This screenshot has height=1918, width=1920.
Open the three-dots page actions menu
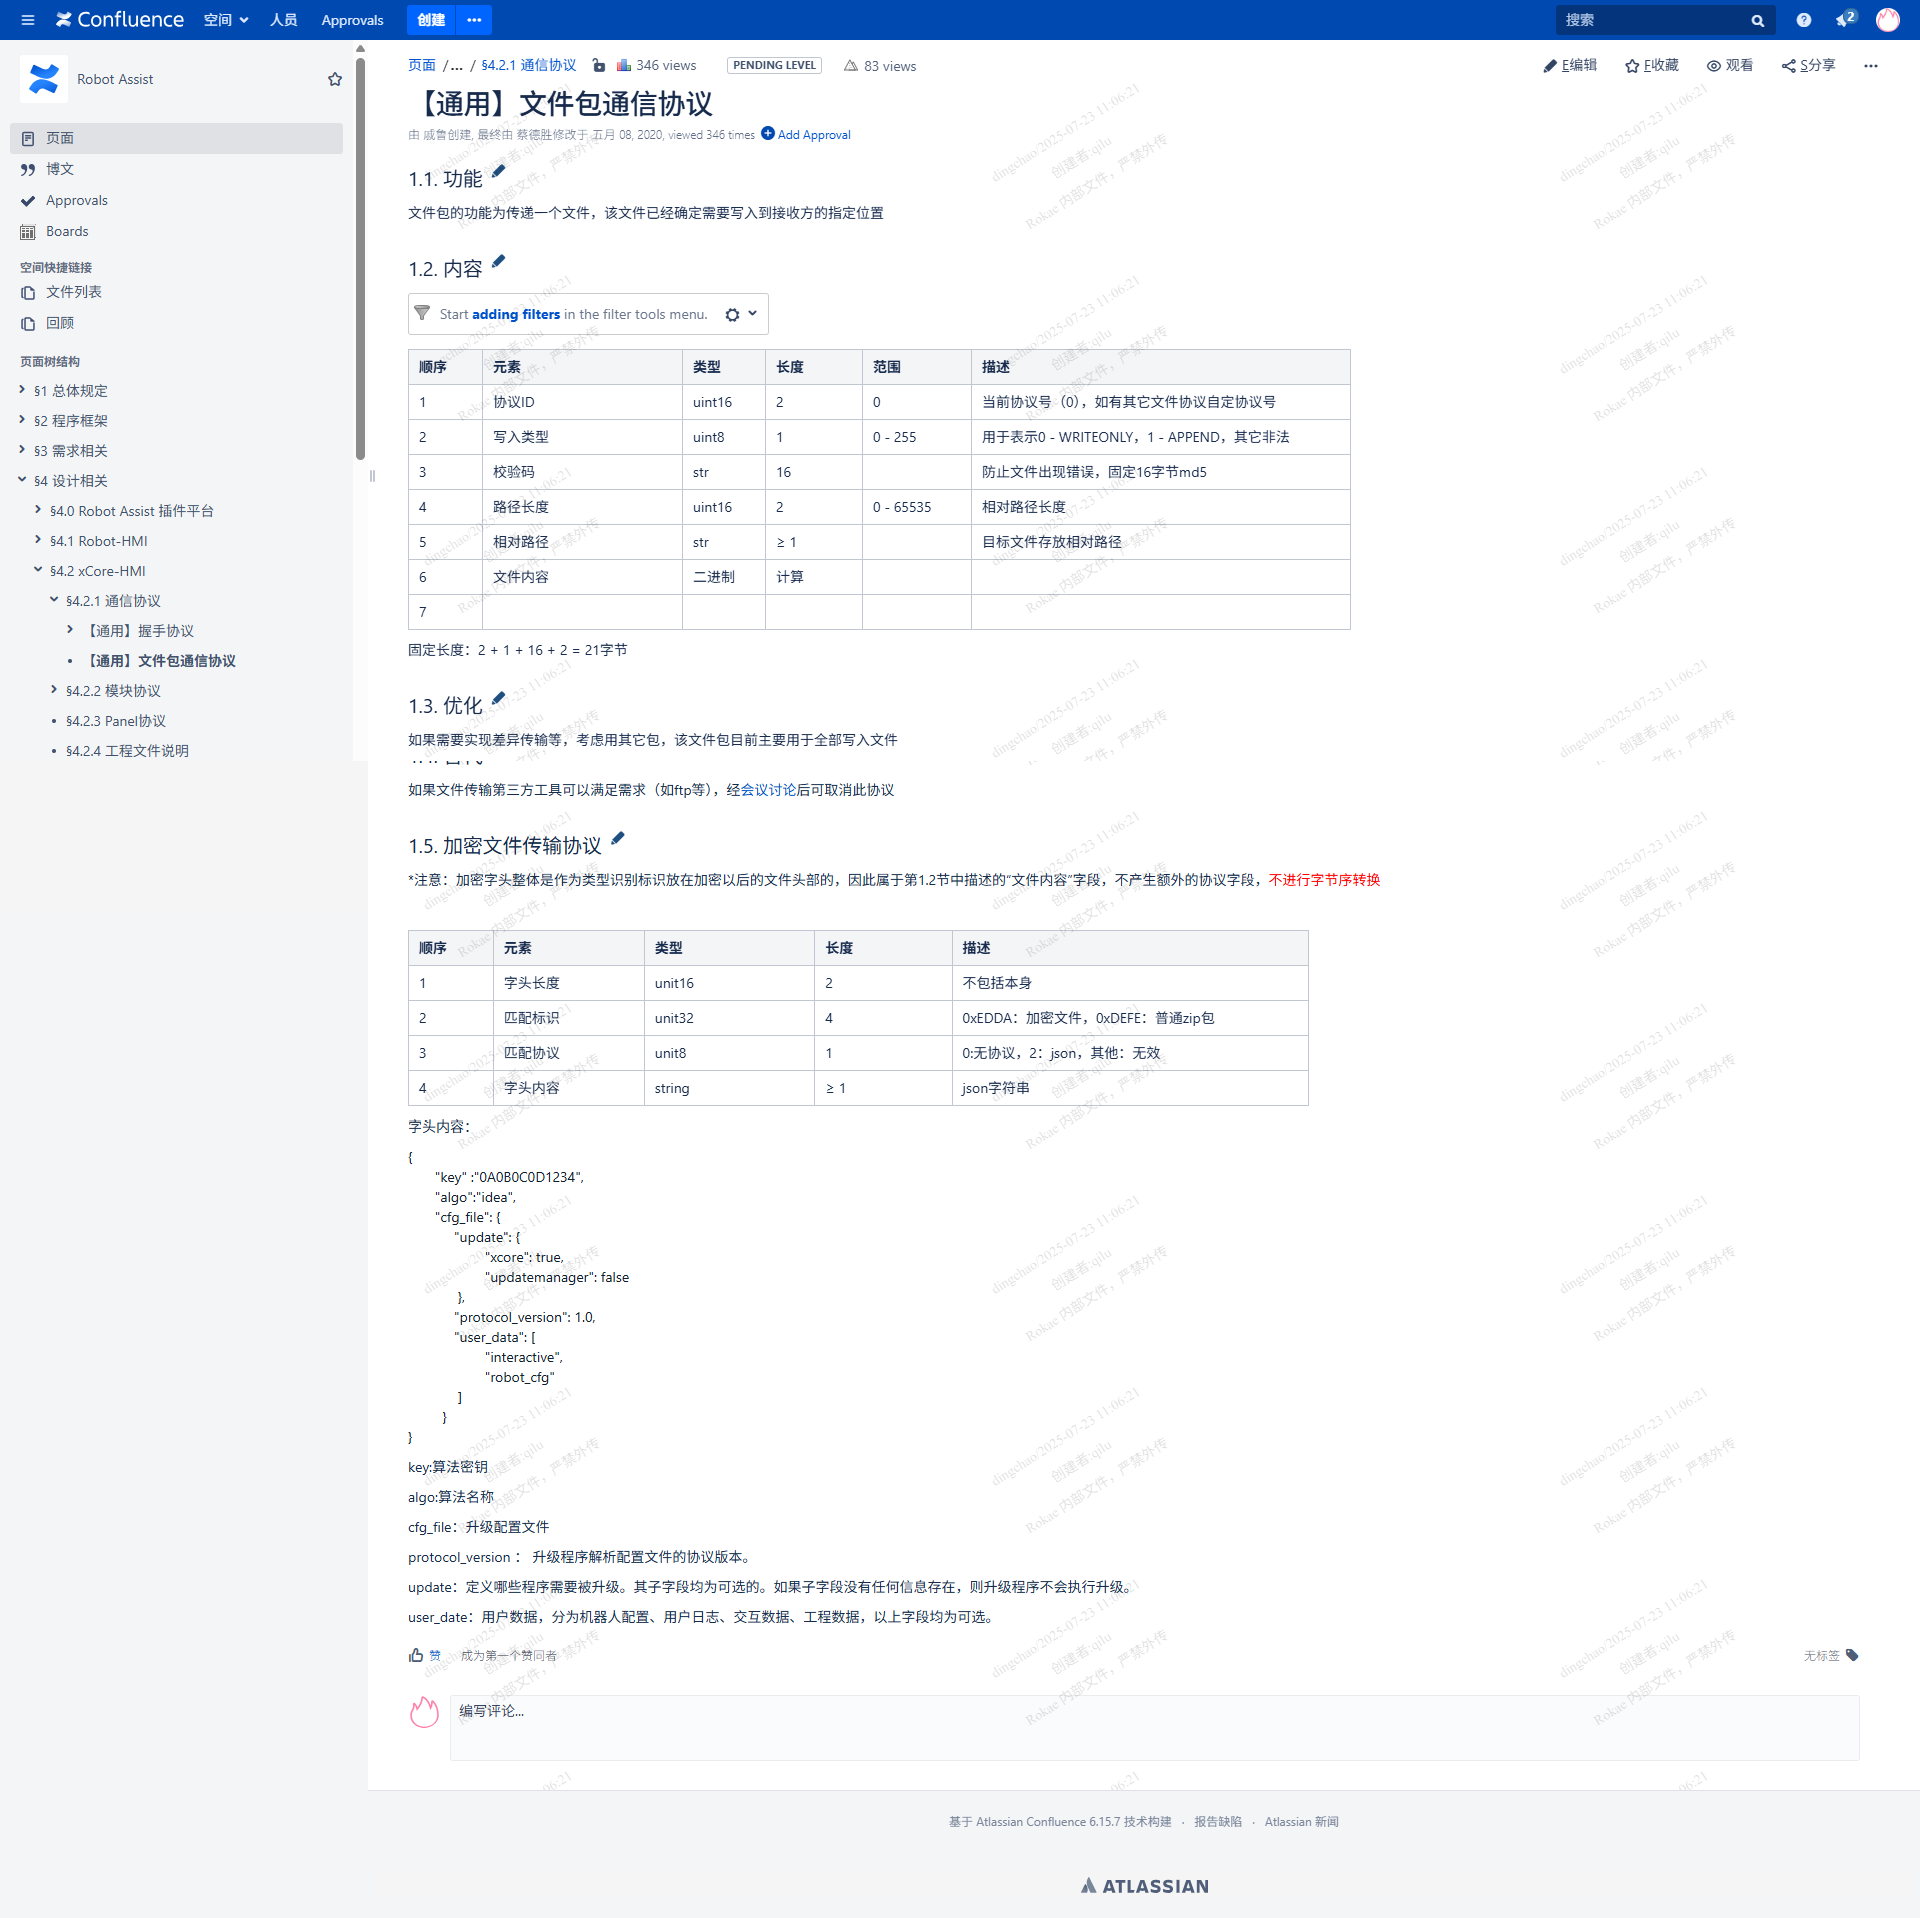point(1870,66)
